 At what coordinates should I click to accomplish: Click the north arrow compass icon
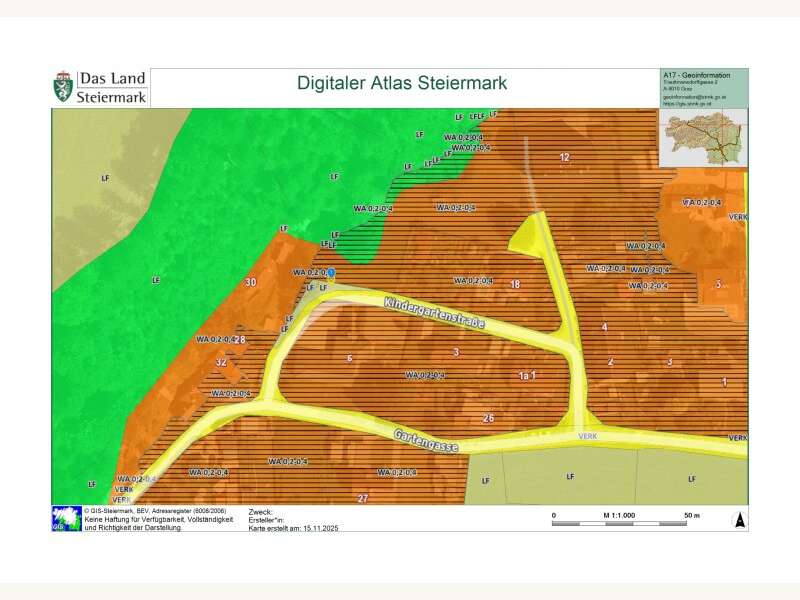click(x=739, y=519)
